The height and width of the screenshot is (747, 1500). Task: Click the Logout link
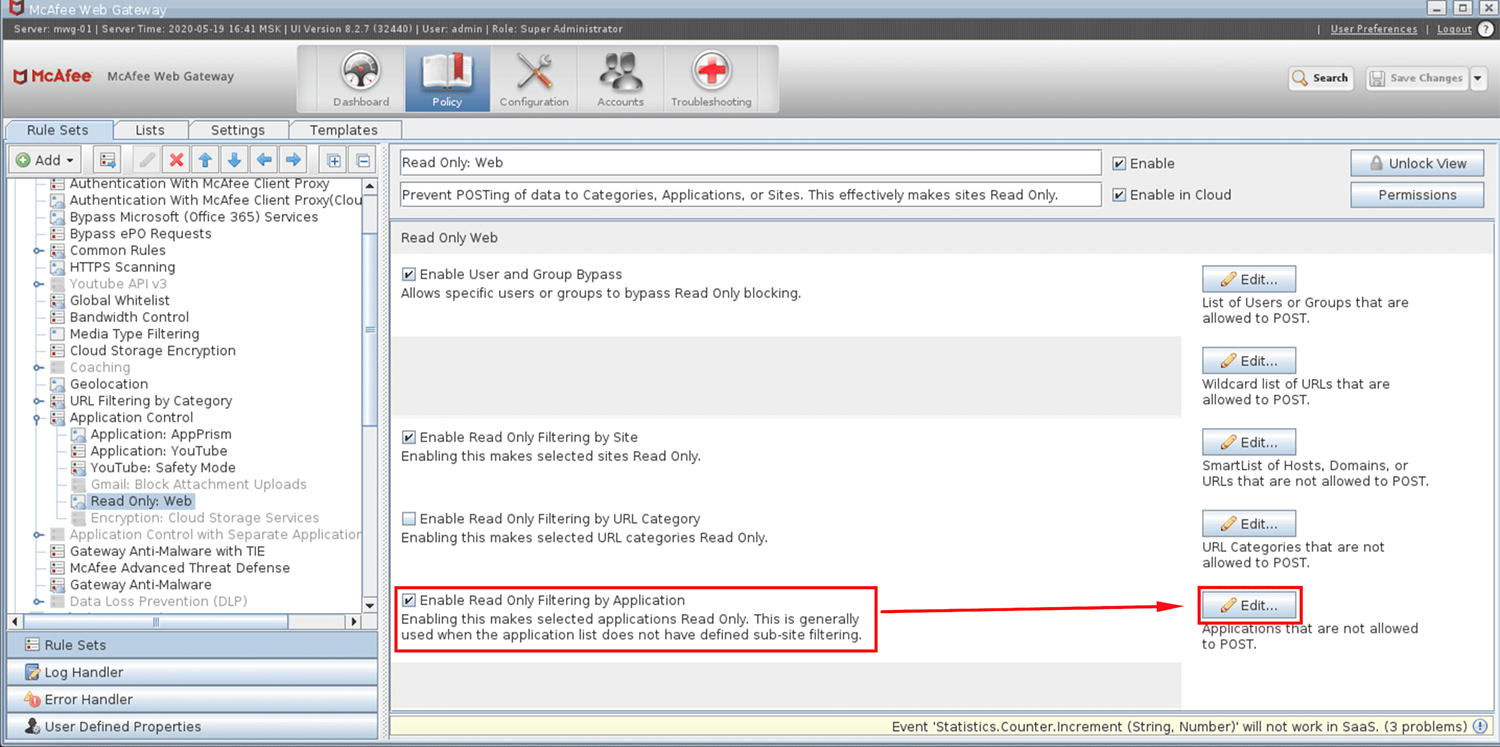pos(1453,29)
